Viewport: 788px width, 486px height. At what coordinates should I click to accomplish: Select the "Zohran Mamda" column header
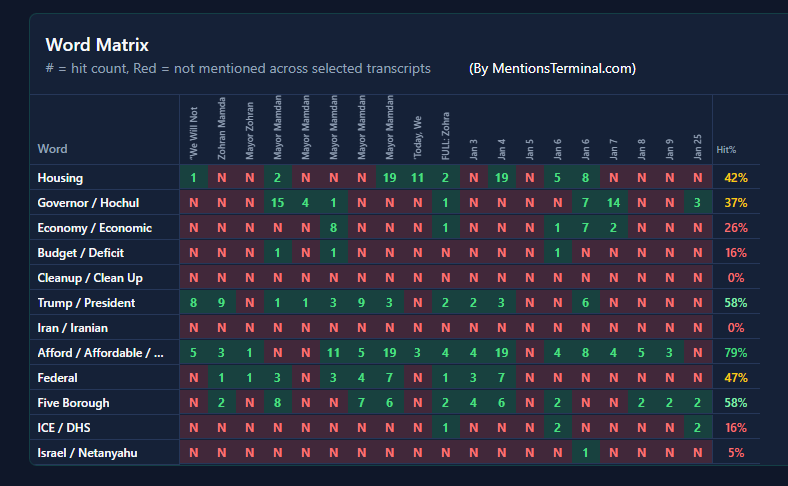coord(222,129)
